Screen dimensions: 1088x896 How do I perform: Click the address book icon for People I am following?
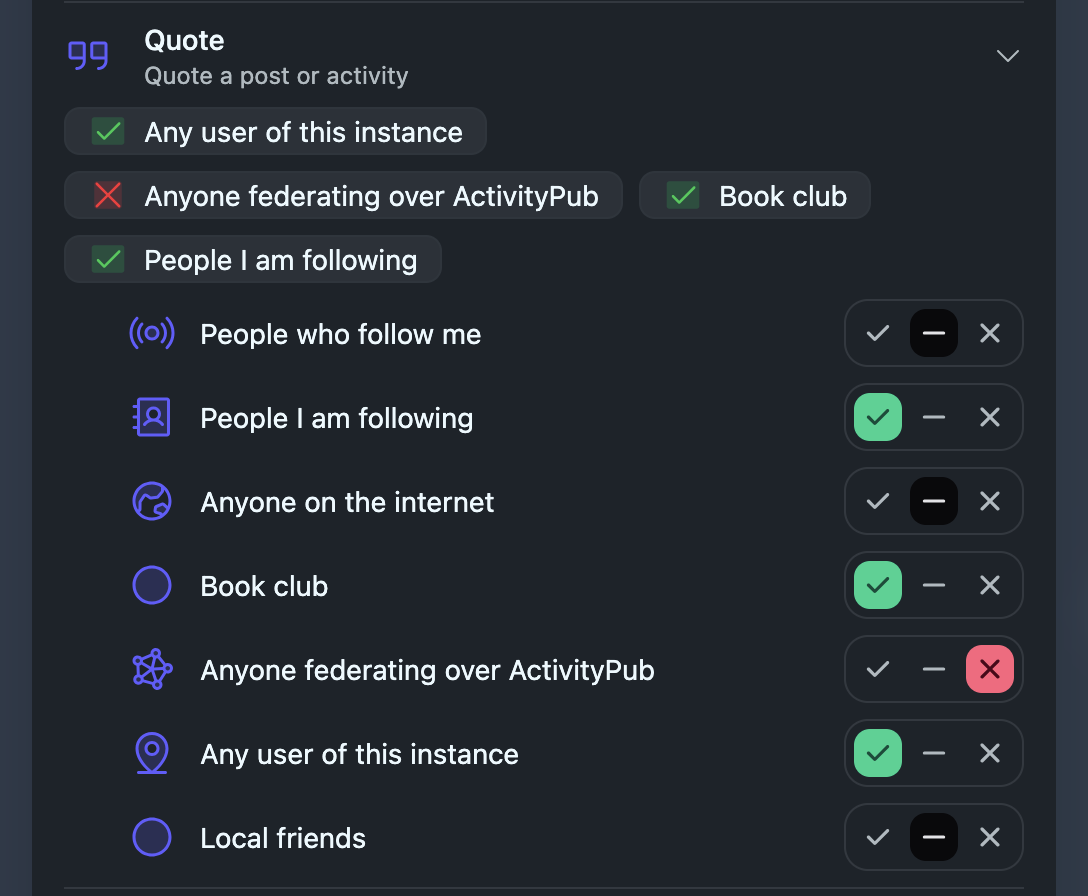pyautogui.click(x=152, y=418)
